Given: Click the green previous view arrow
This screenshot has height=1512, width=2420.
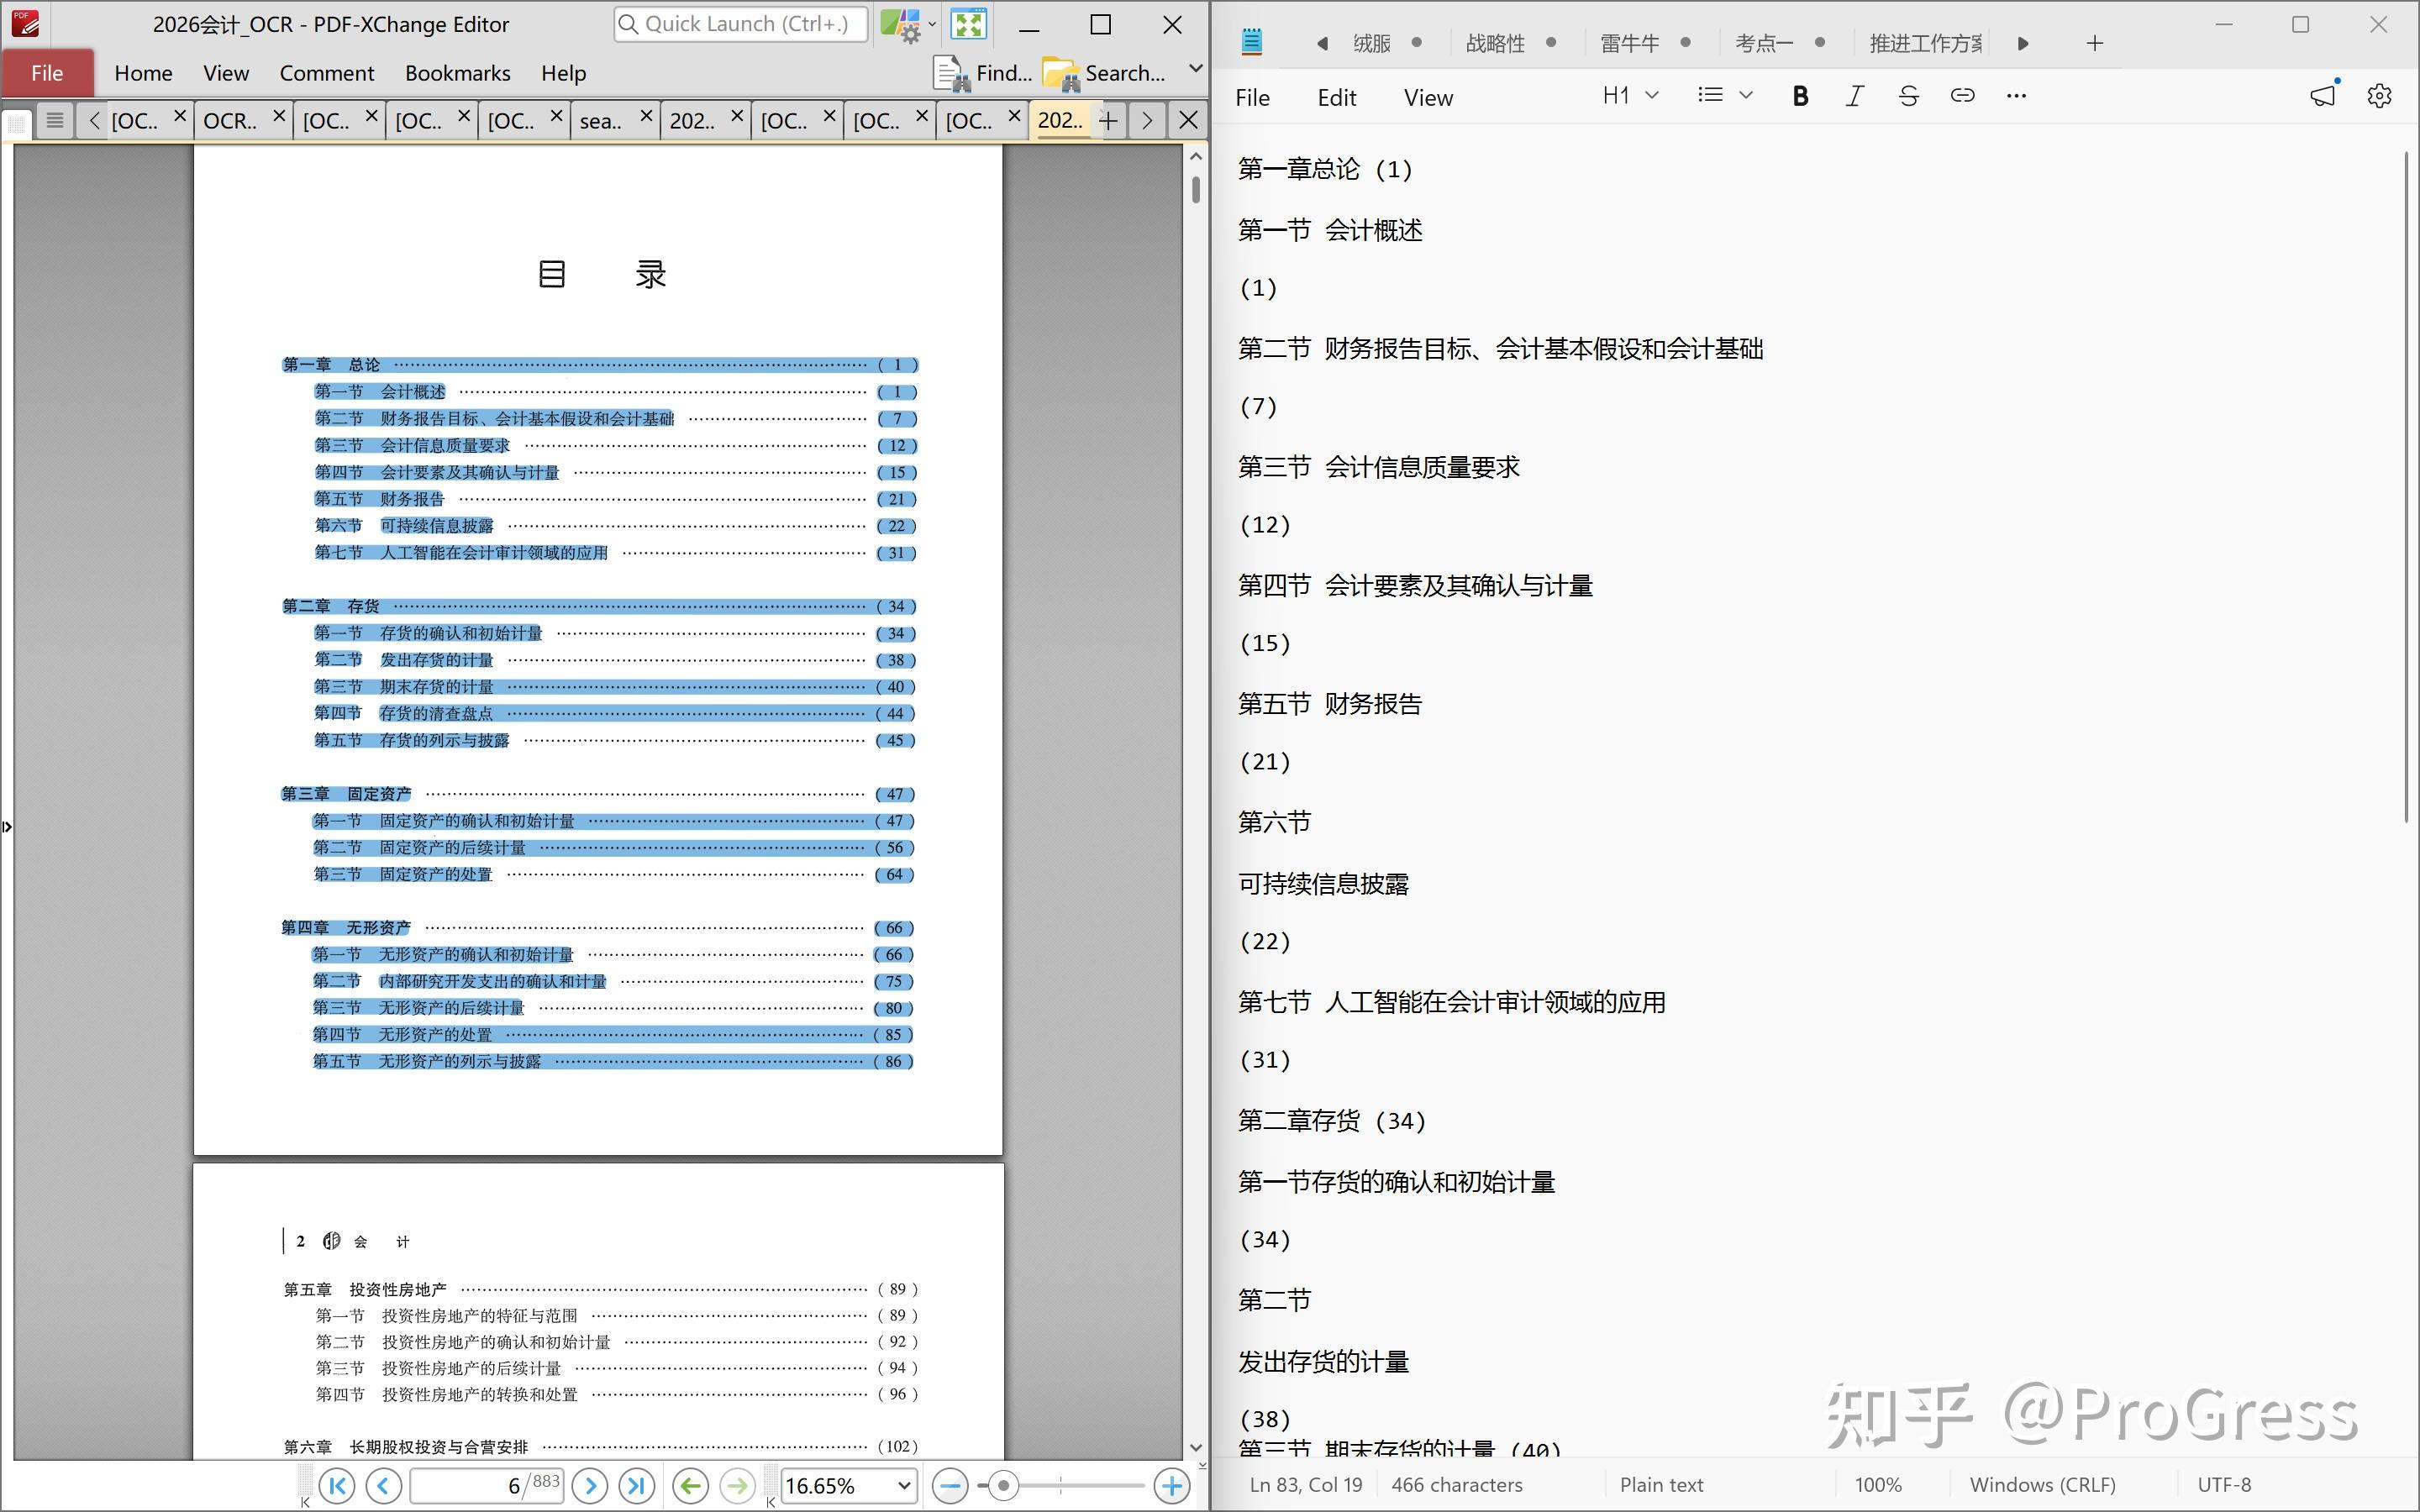Looking at the screenshot, I should (690, 1485).
